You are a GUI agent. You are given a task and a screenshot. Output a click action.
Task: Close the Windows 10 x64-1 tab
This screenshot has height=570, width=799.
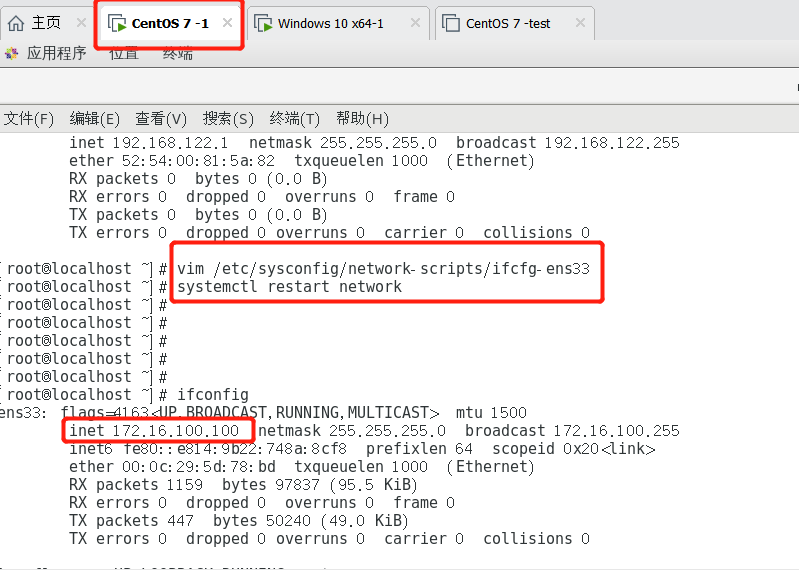415,22
